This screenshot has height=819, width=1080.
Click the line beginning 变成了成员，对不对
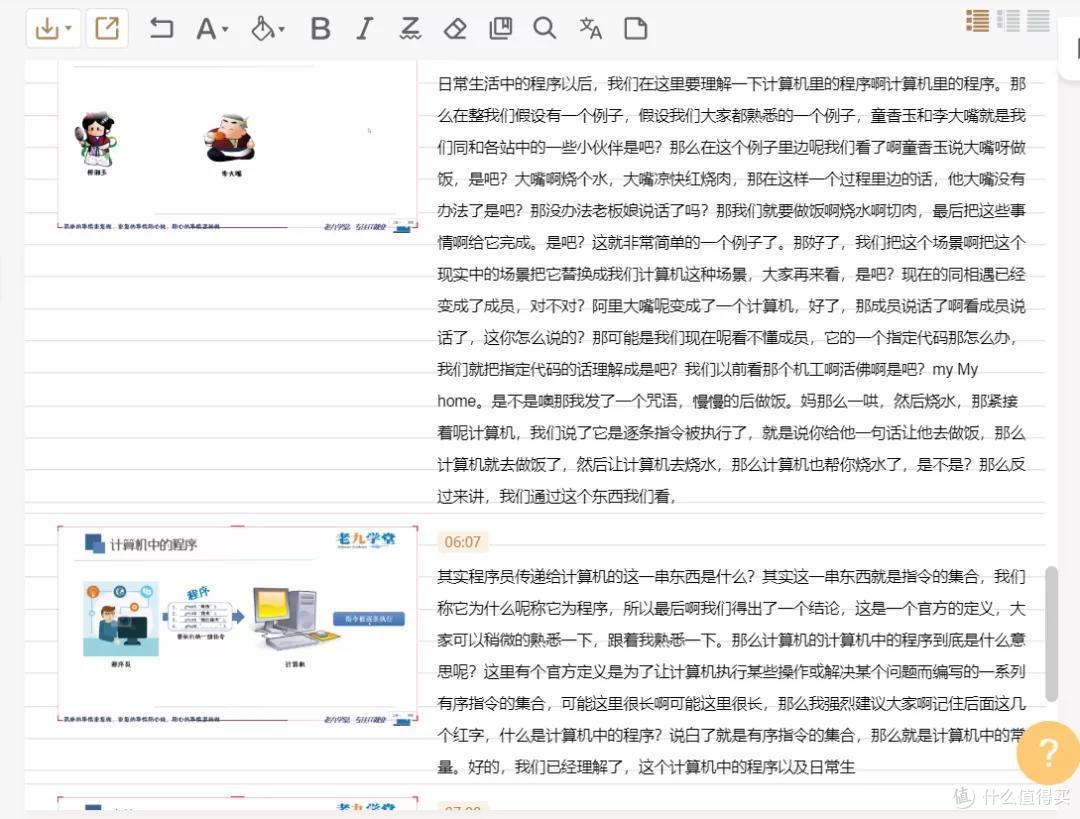tap(731, 306)
